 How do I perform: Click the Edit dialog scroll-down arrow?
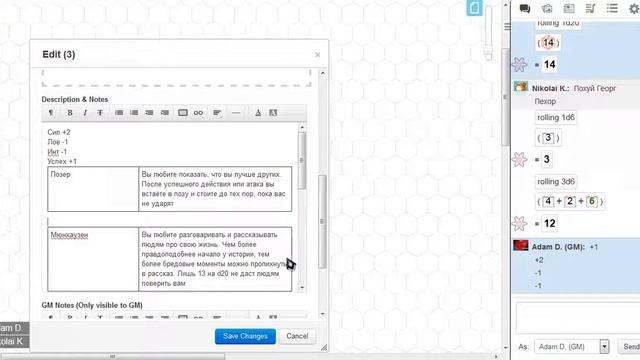pos(322,314)
